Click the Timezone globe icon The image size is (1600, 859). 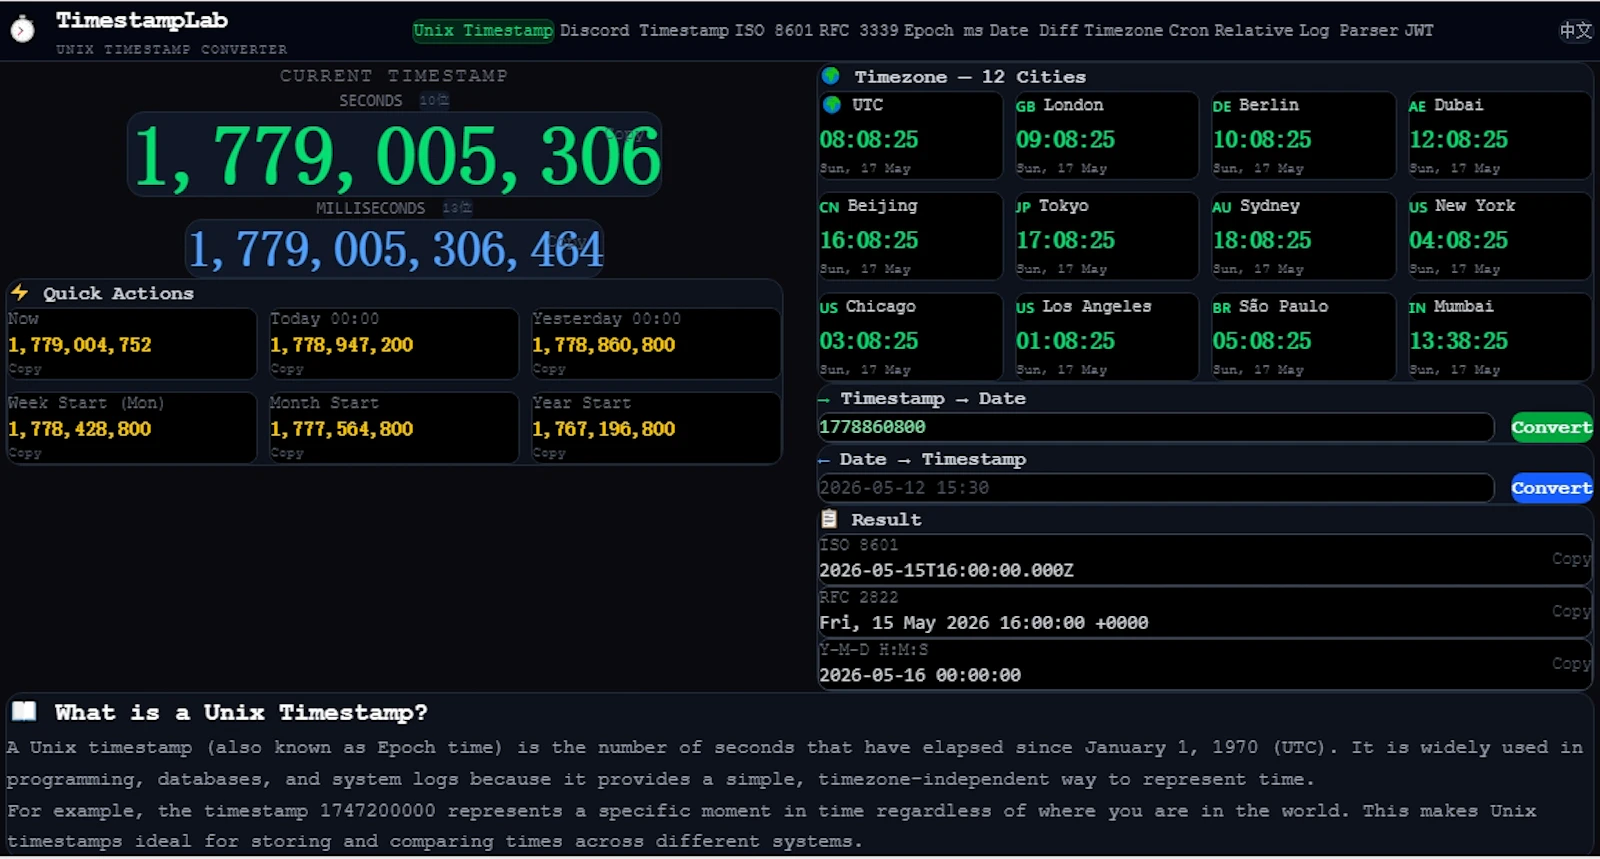(830, 76)
